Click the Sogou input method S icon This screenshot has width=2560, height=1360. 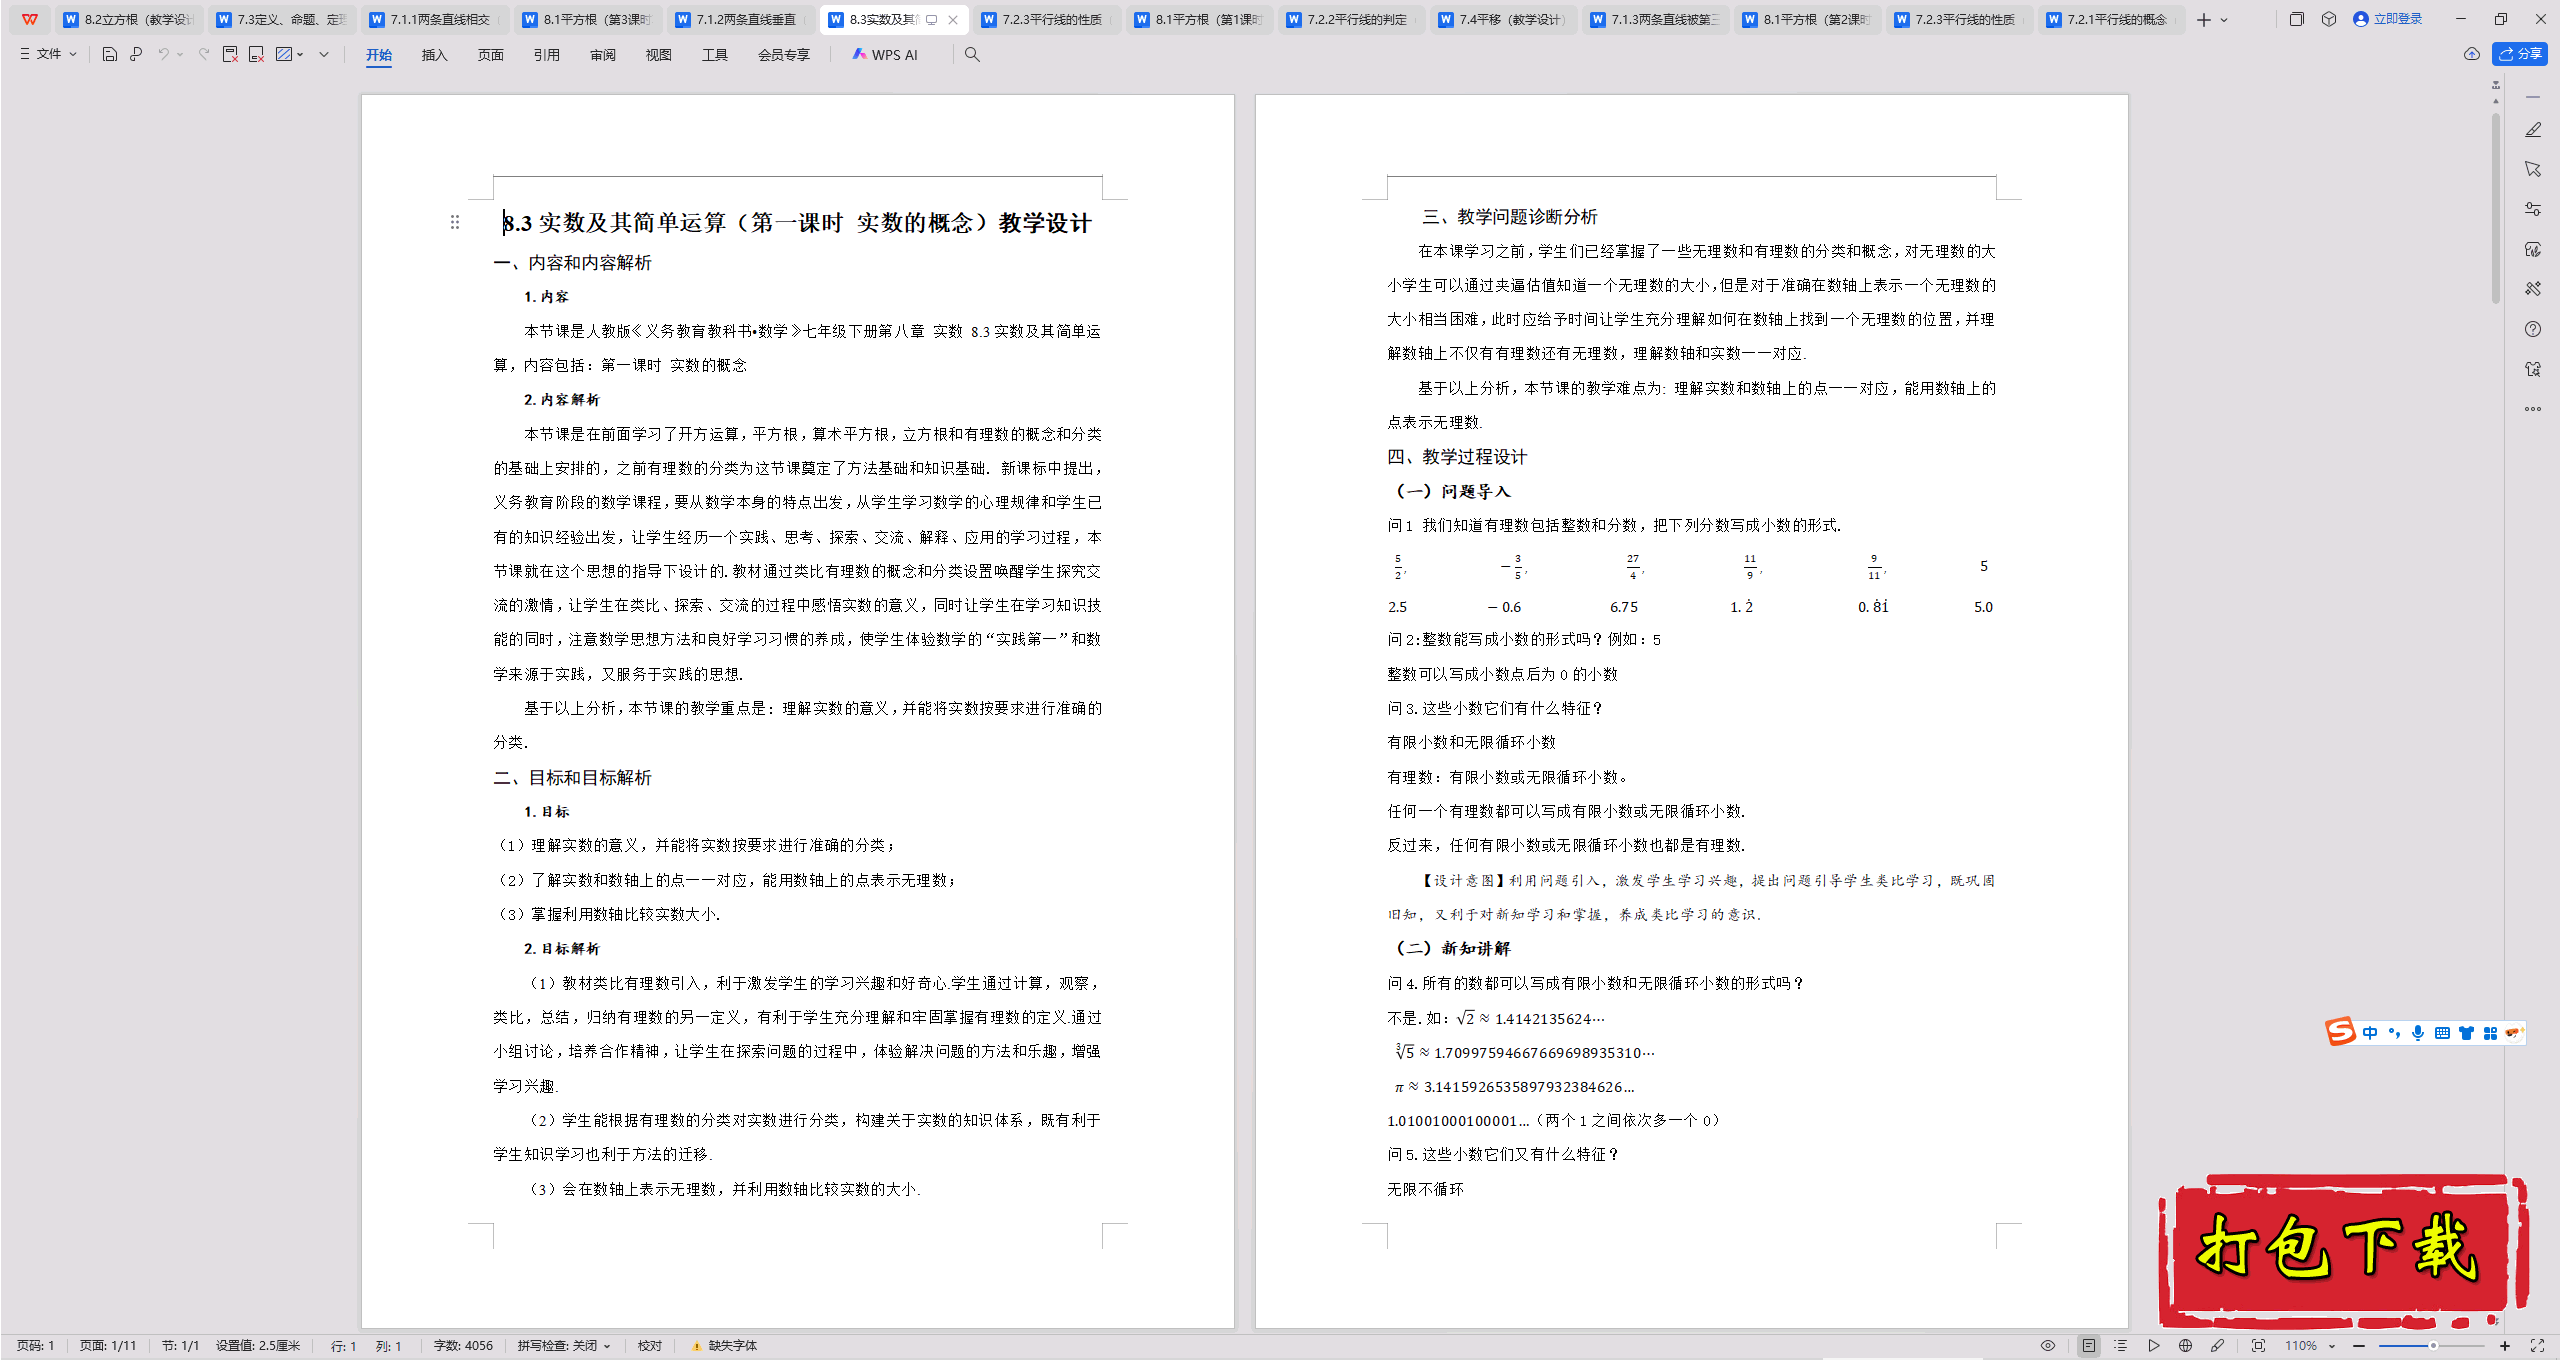tap(2341, 1032)
